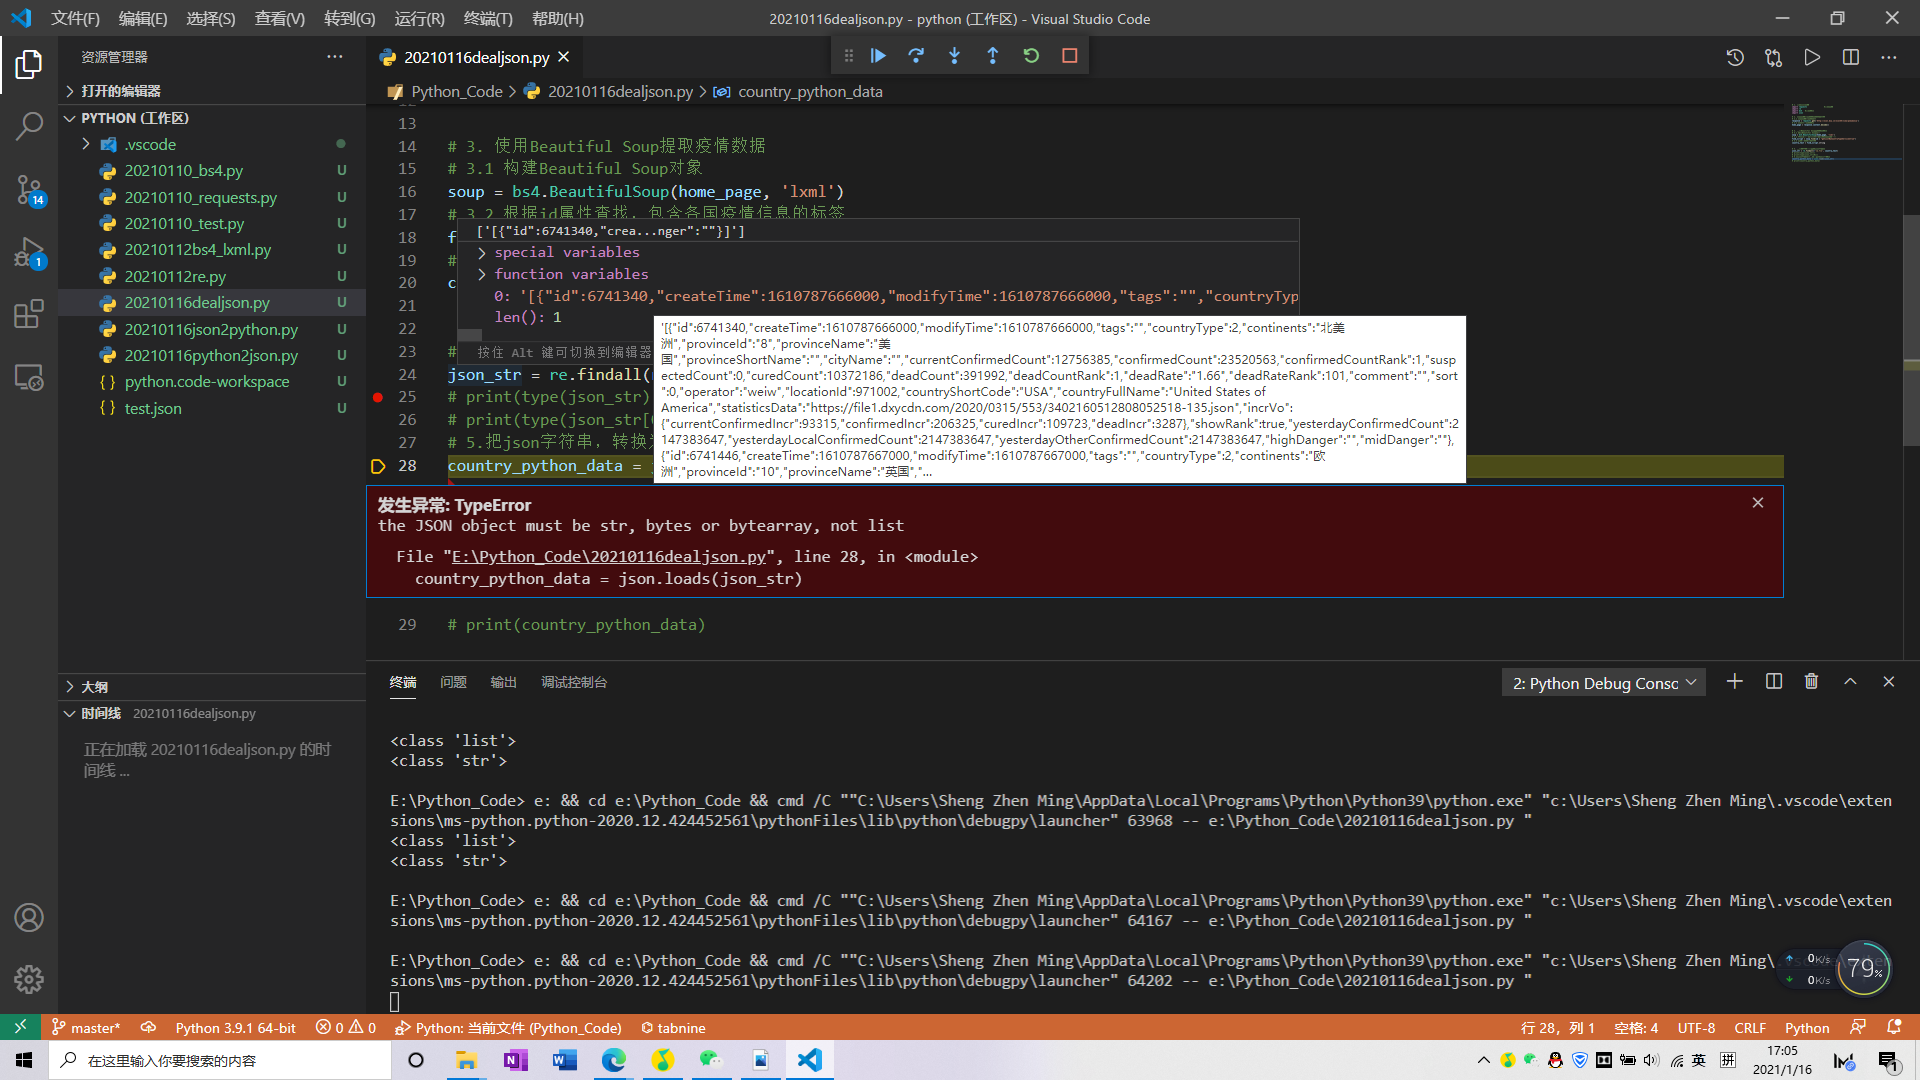The width and height of the screenshot is (1920, 1080).
Task: Toggle the split editor layout
Action: [x=1850, y=57]
